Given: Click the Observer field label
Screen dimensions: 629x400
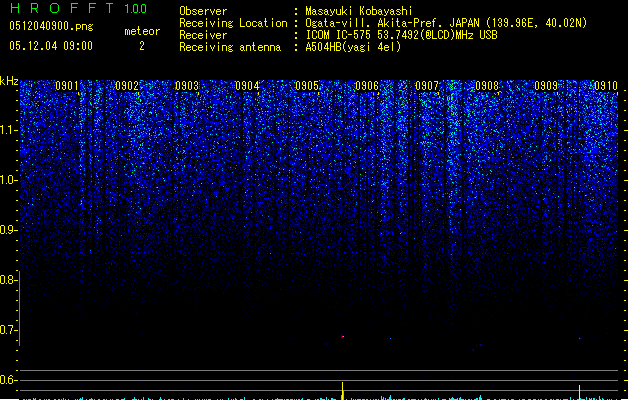Looking at the screenshot, I should tap(203, 11).
